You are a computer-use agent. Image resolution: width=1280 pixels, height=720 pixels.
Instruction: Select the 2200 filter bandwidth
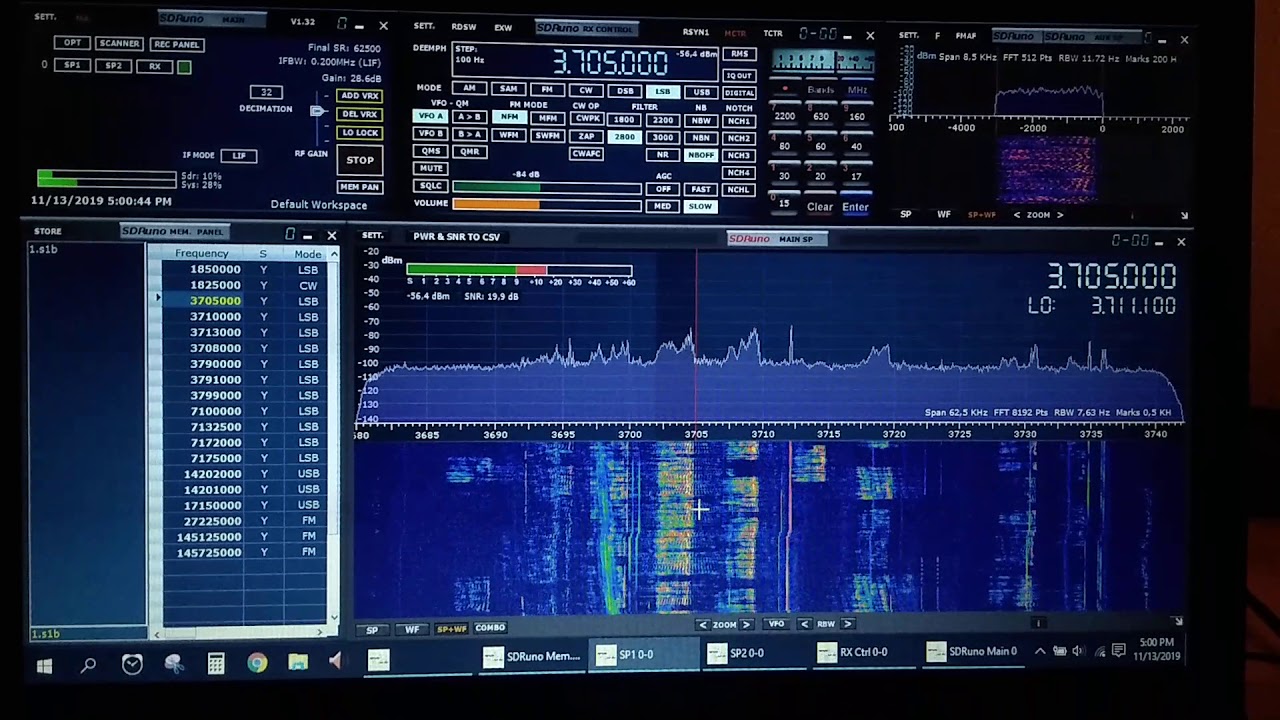click(662, 120)
